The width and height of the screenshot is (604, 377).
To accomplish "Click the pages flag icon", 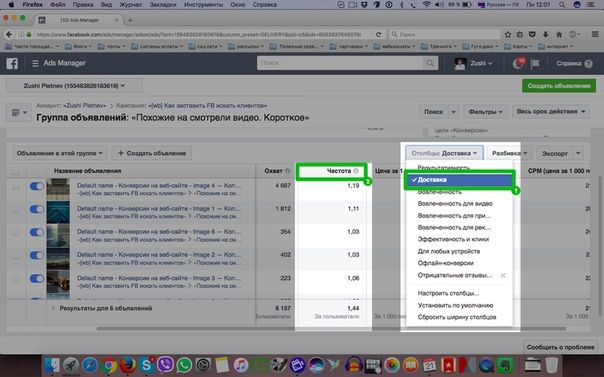I will (535, 64).
